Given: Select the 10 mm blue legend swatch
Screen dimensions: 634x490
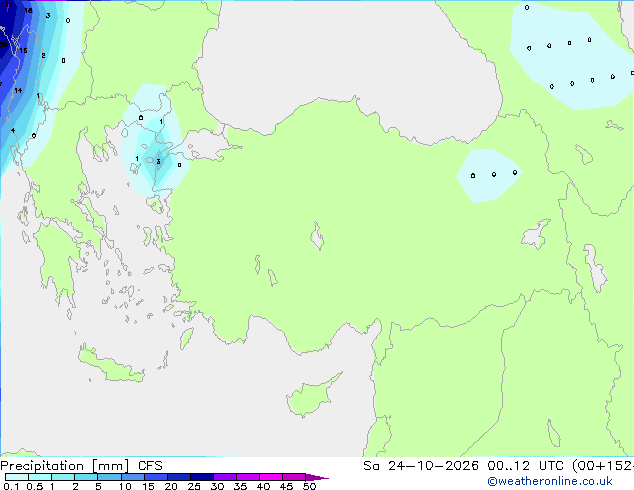Looking at the screenshot, I should (133, 477).
